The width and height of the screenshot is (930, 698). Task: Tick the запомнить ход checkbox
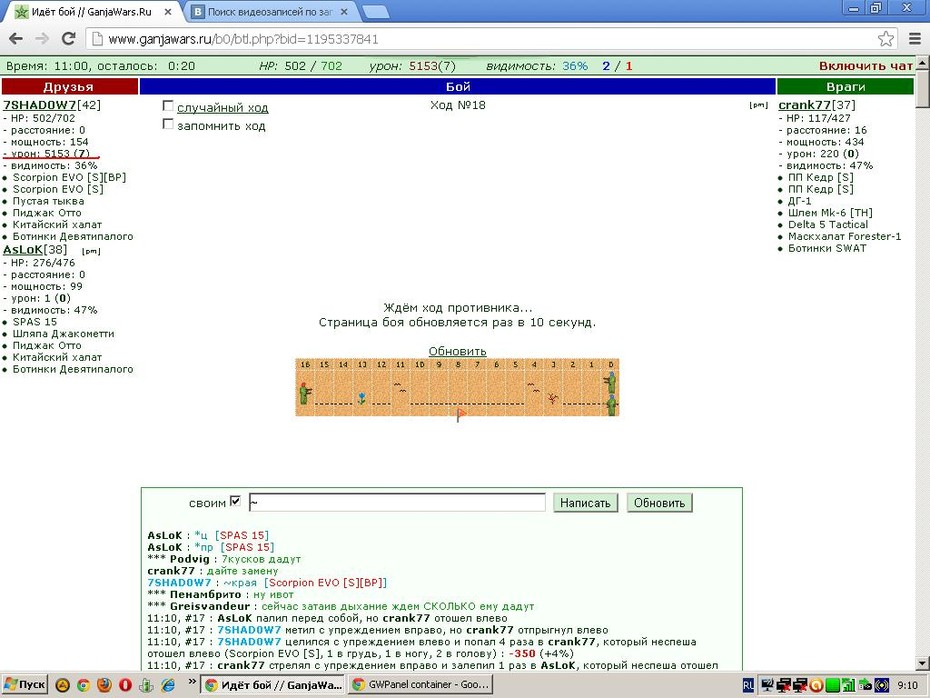point(168,125)
